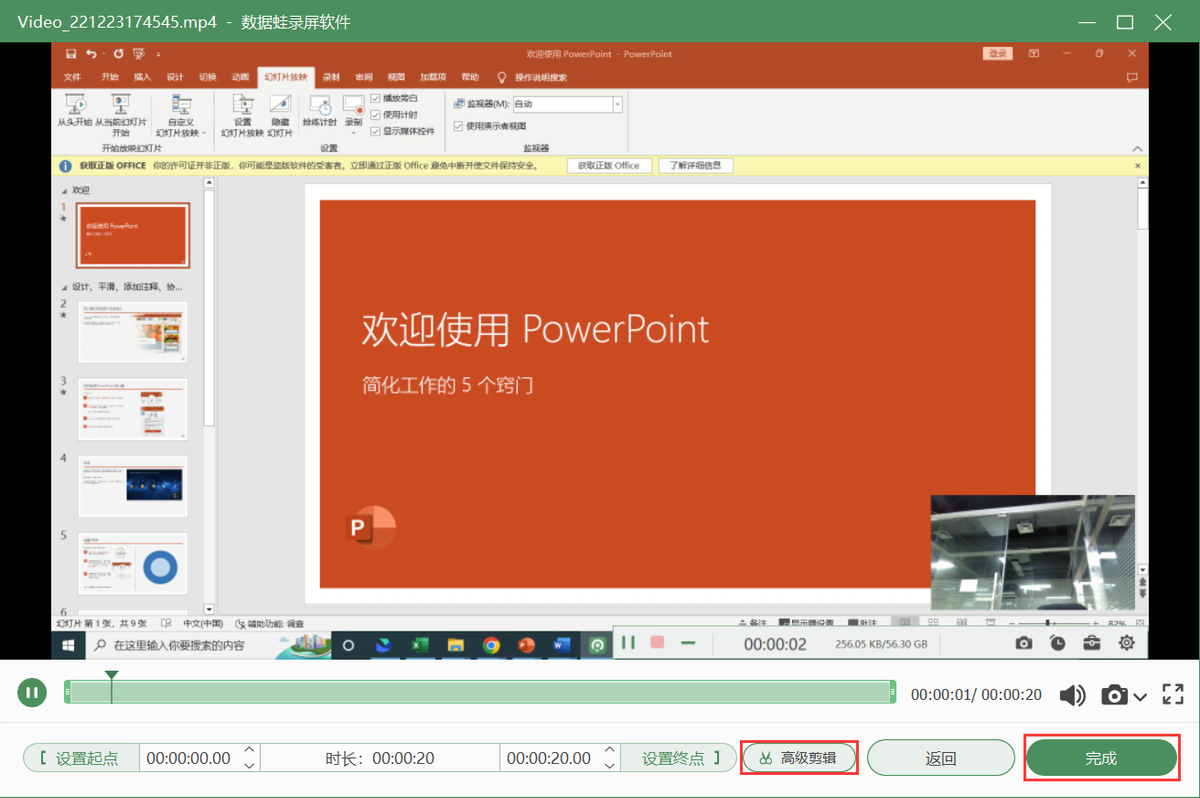Switch the preview to fullscreen
The height and width of the screenshot is (798, 1200).
tap(1173, 694)
